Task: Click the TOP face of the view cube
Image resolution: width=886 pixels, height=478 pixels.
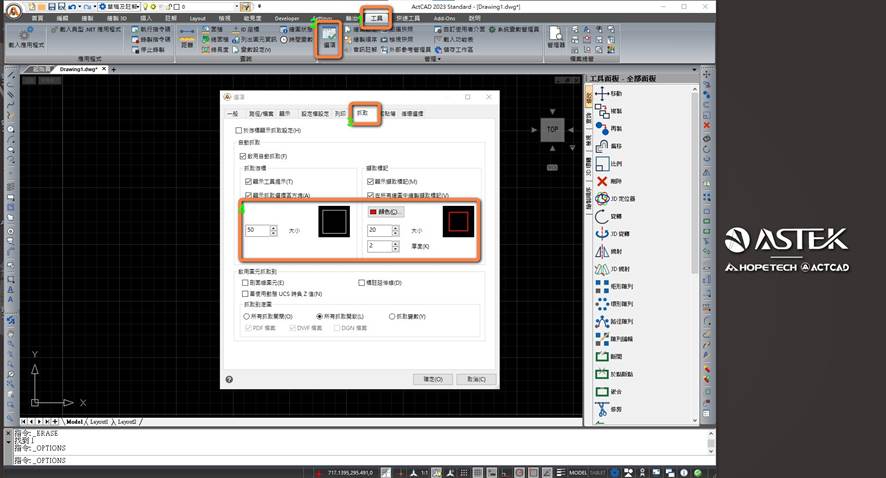Action: (x=552, y=129)
